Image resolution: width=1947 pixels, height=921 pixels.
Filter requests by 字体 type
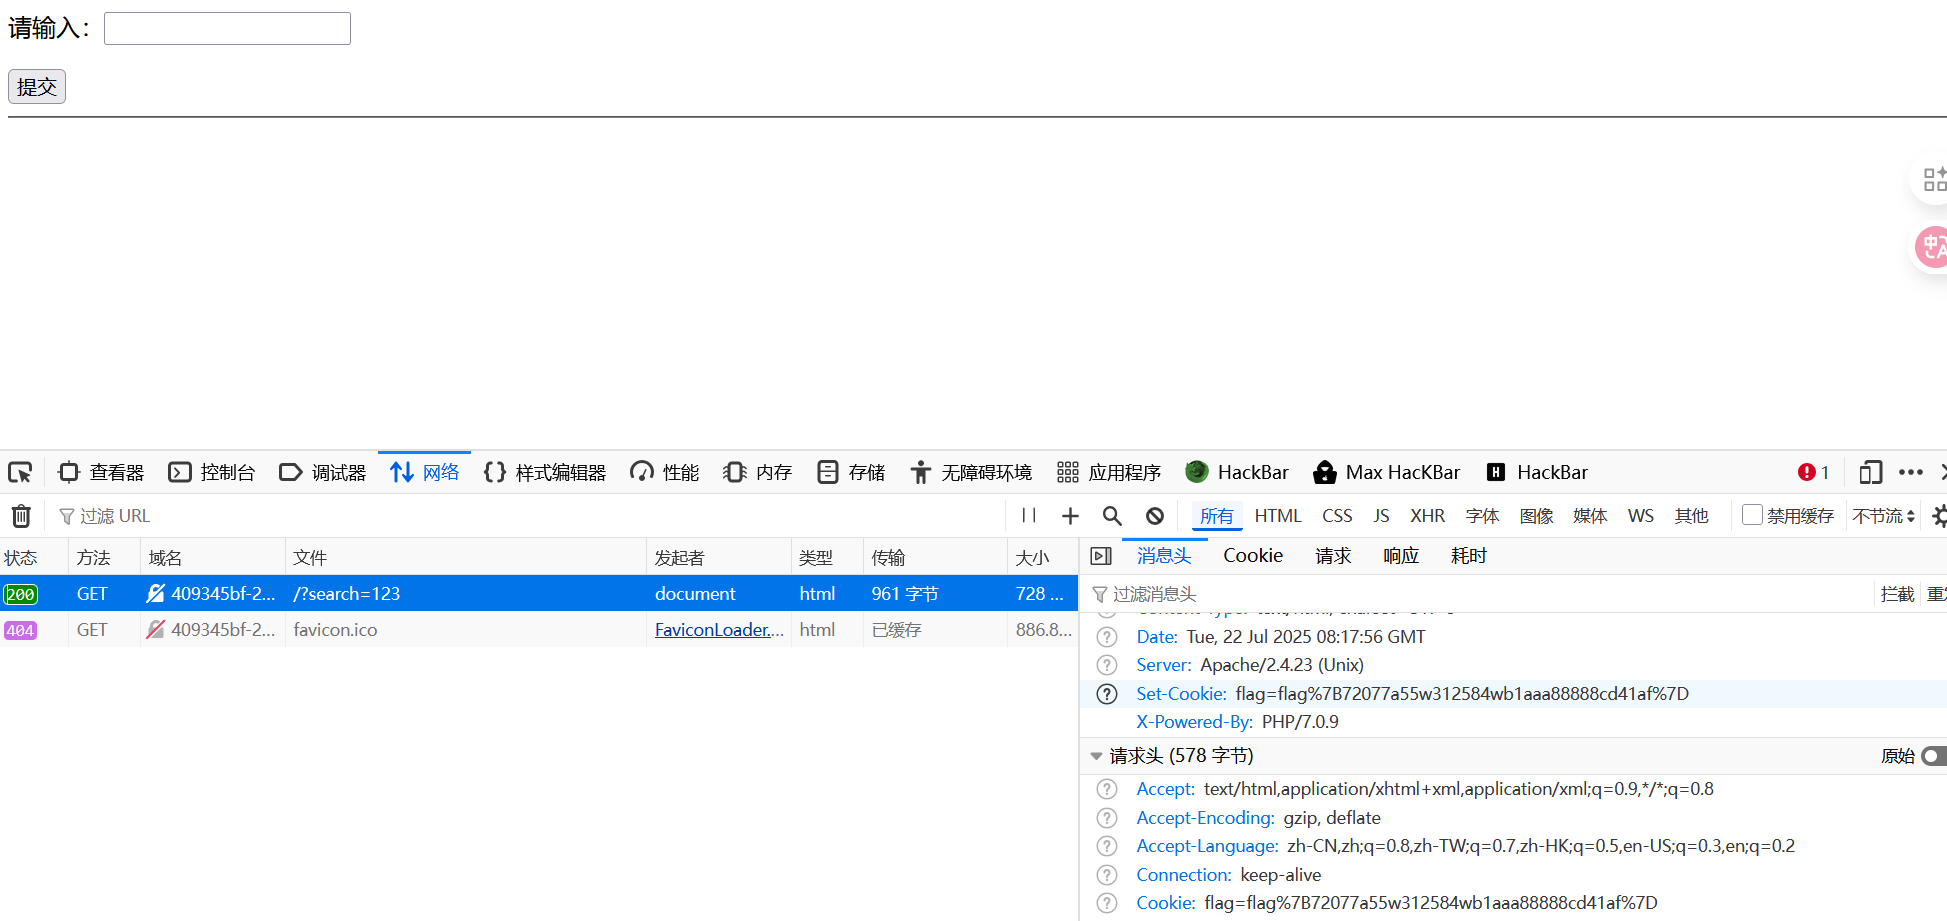1482,516
